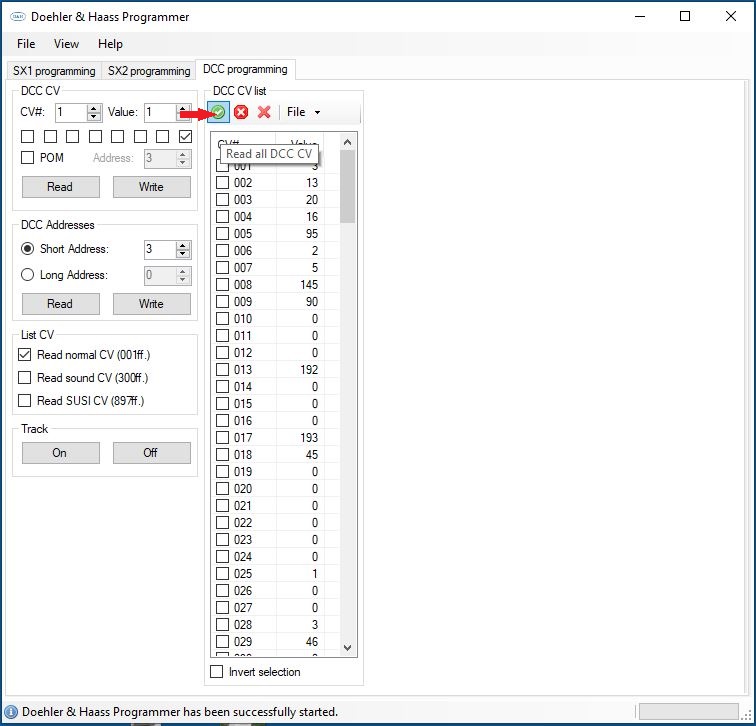Toggle the Invert selection checkbox
This screenshot has height=726, width=756.
pyautogui.click(x=216, y=672)
